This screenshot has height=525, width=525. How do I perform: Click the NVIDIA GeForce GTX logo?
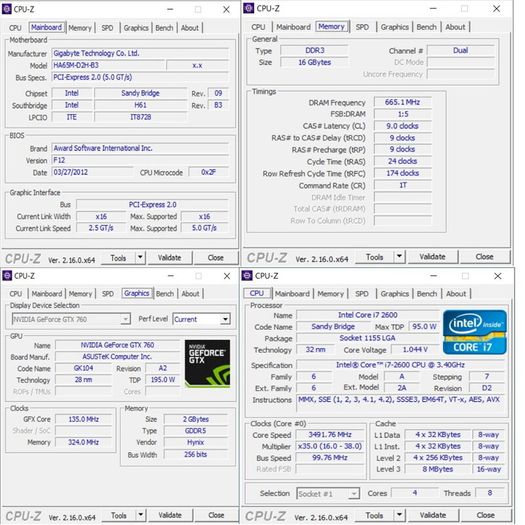tap(208, 364)
